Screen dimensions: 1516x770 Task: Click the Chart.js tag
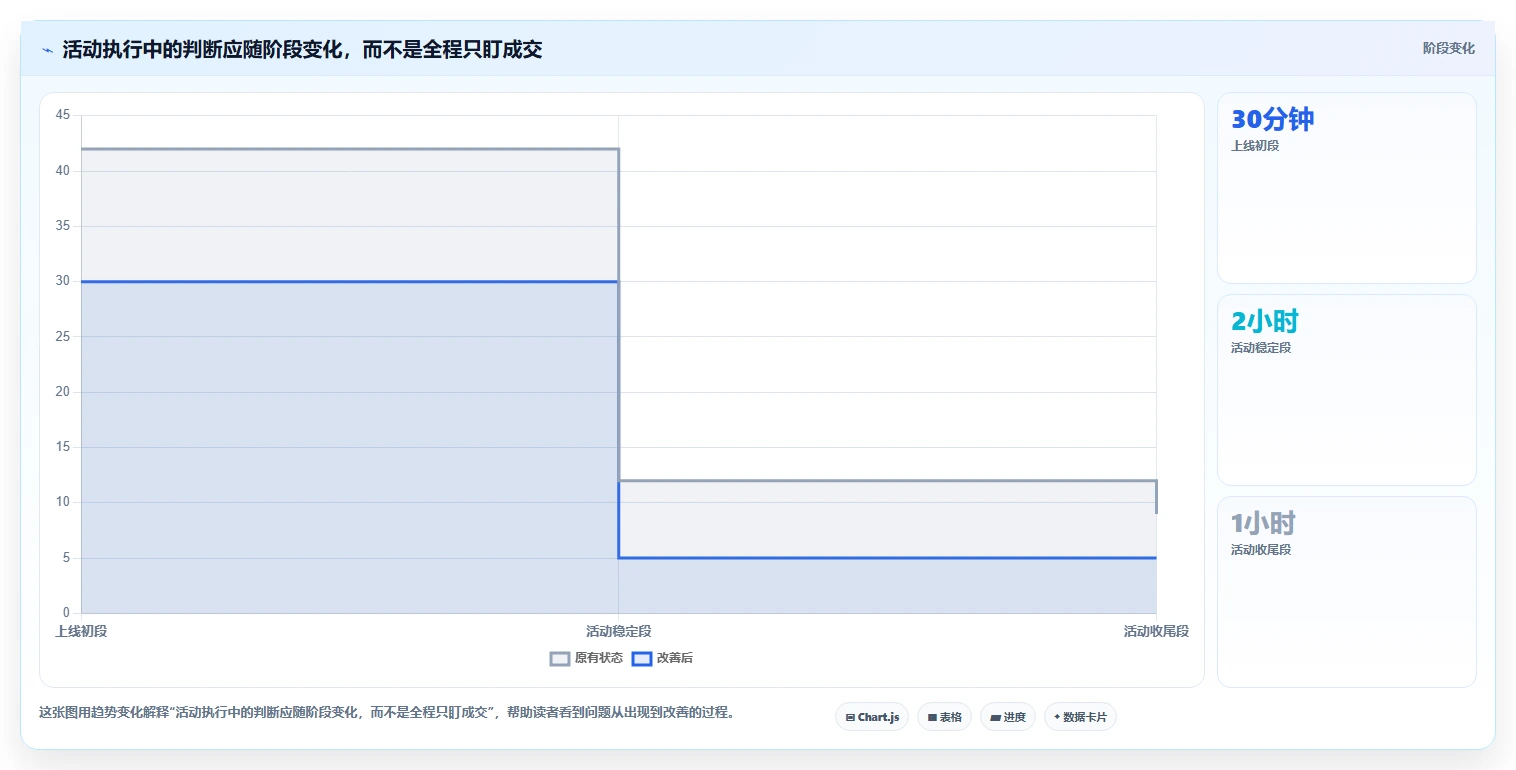pyautogui.click(x=872, y=717)
